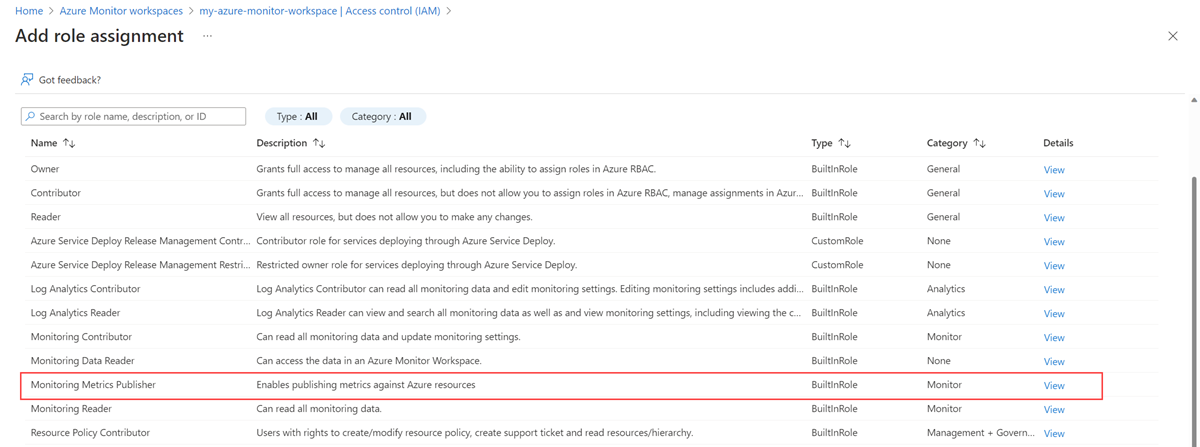
Task: Click the search magnifier icon
Action: [31, 117]
